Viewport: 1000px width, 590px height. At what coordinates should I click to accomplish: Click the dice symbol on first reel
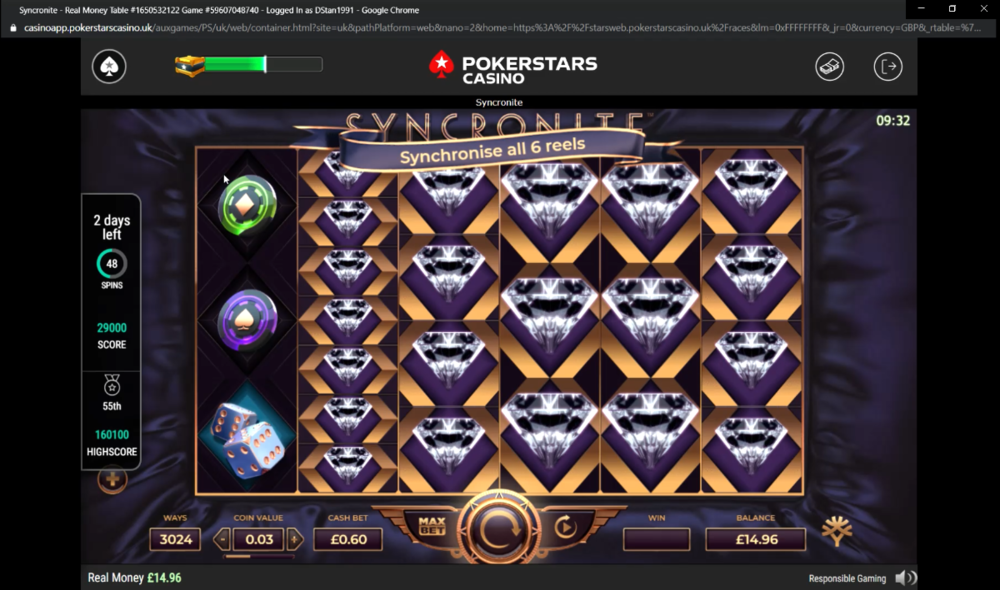[249, 439]
